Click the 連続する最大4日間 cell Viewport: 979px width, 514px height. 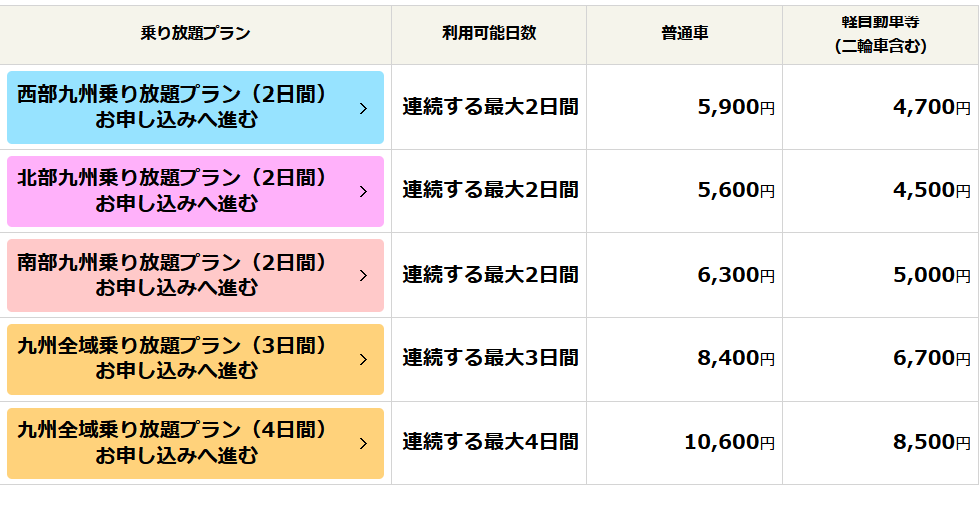[490, 442]
